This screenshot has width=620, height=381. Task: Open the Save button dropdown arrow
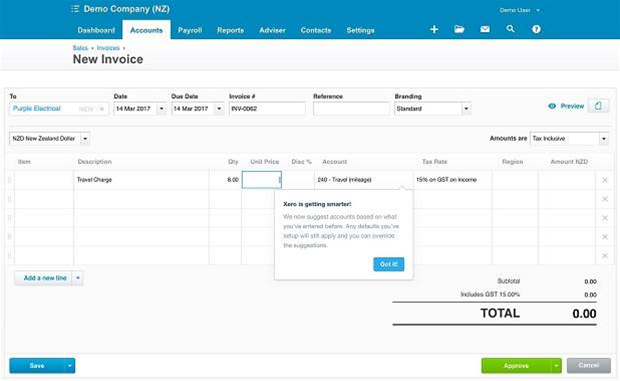point(70,366)
